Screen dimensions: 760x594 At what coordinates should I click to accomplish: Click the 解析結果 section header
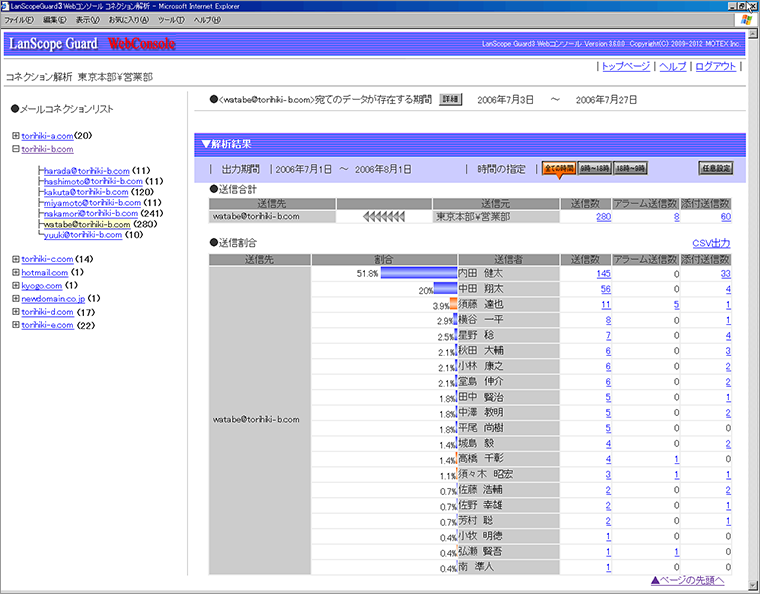tap(470, 144)
